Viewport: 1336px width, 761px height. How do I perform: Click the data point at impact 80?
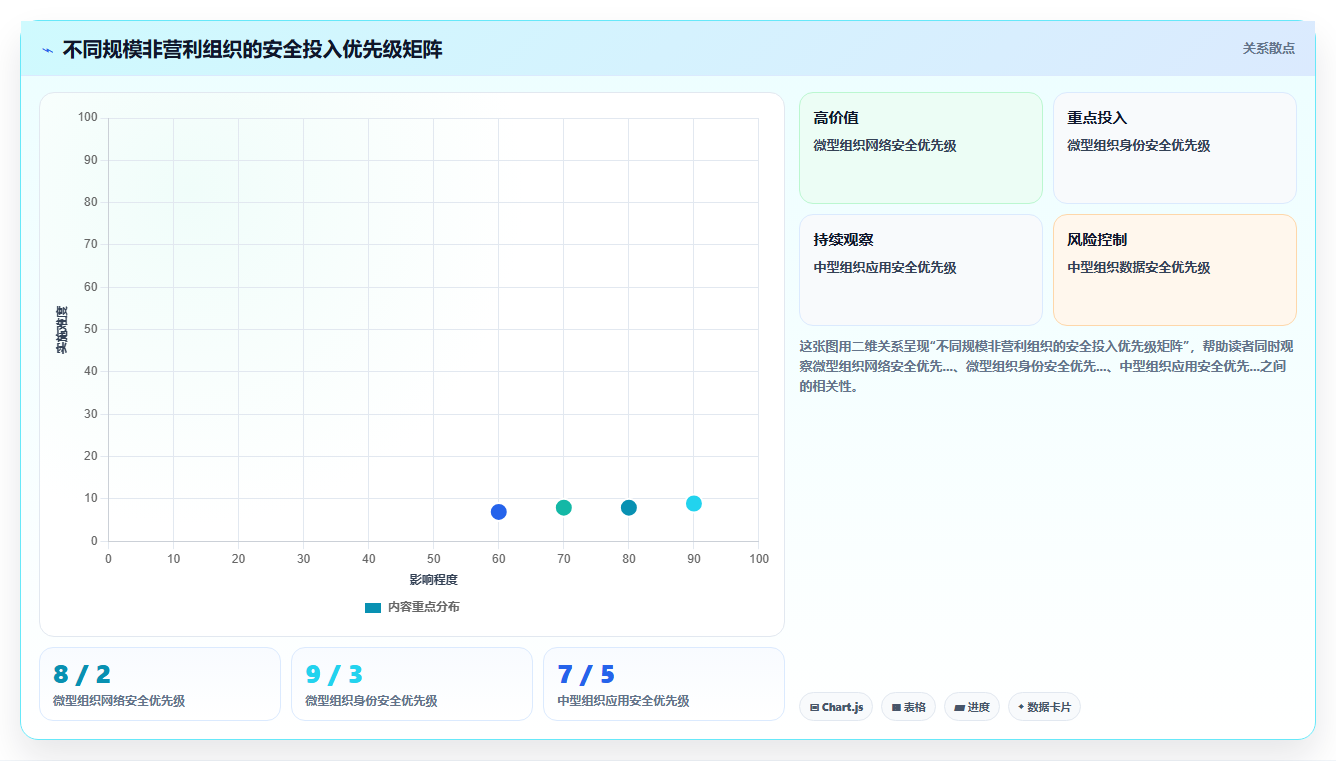629,508
